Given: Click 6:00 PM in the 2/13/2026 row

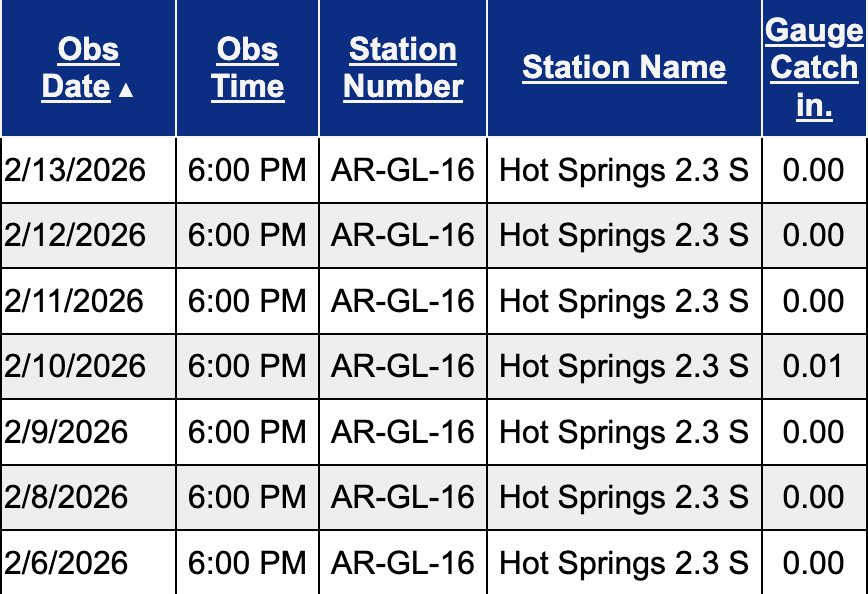Looking at the screenshot, I should point(248,170).
